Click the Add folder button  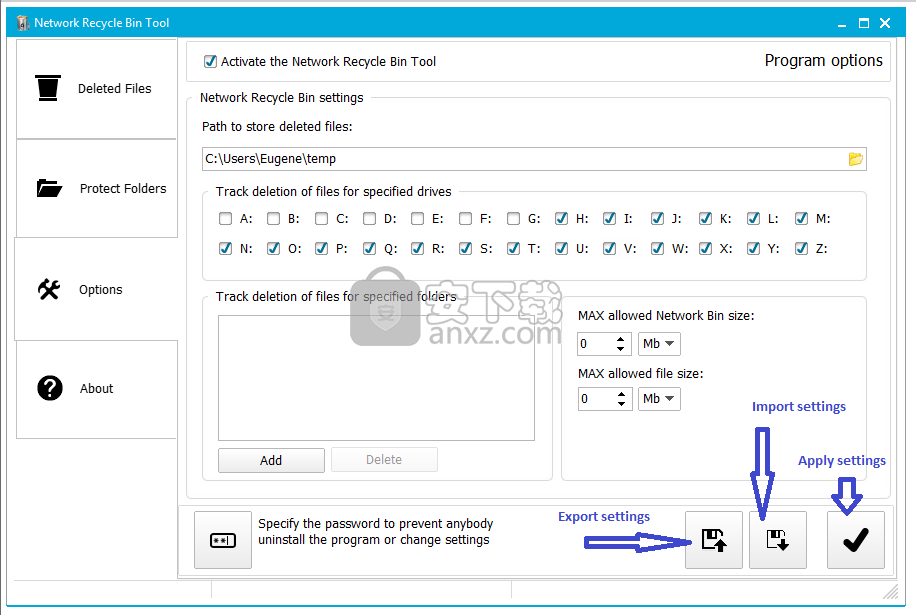point(271,460)
